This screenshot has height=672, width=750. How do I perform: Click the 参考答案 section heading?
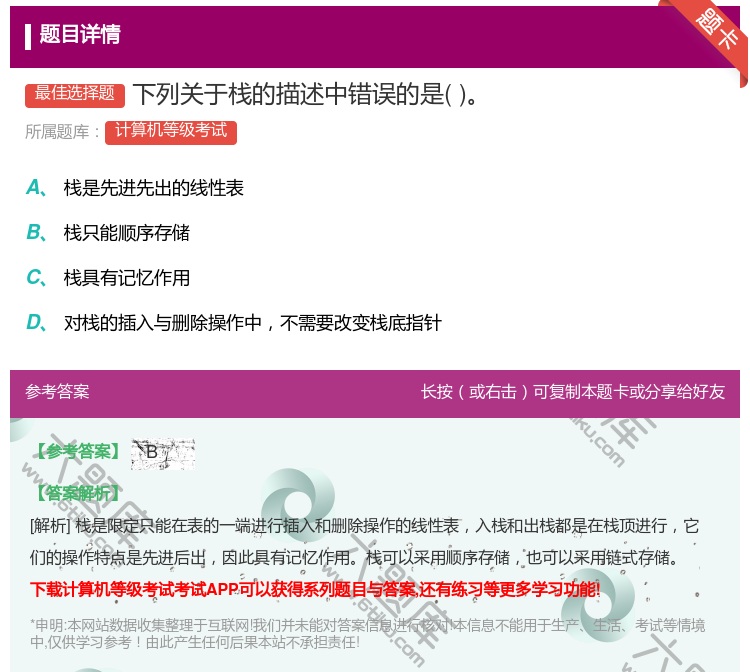(57, 392)
